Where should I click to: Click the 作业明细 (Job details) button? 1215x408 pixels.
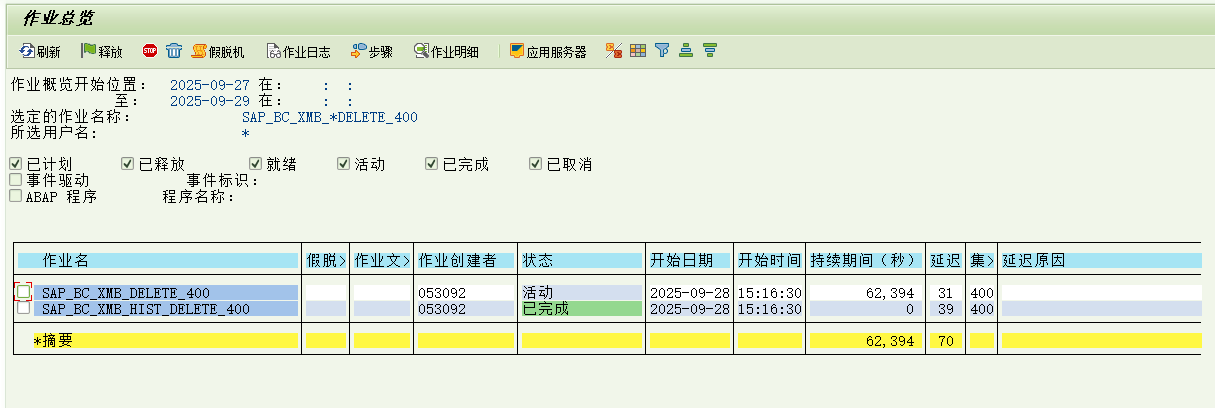pos(446,51)
